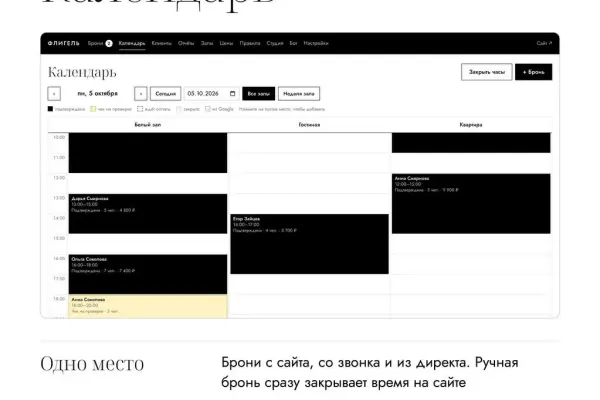Click the Брони counter badge showing 2
The width and height of the screenshot is (600, 400).
[109, 43]
